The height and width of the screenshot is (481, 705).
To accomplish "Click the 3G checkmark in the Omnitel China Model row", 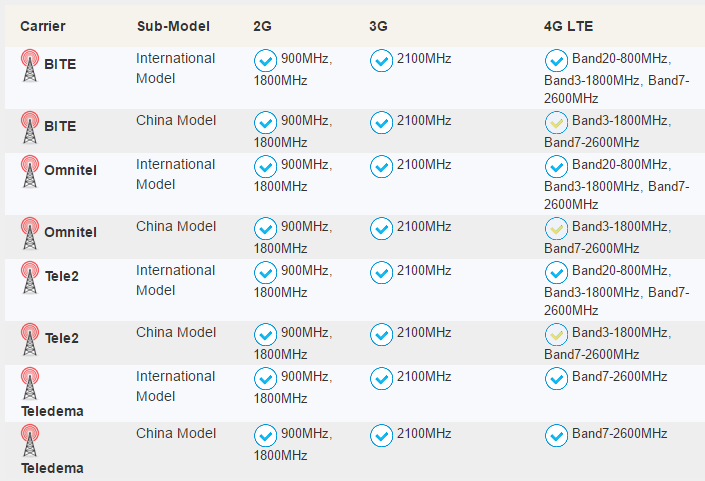I will point(381,229).
